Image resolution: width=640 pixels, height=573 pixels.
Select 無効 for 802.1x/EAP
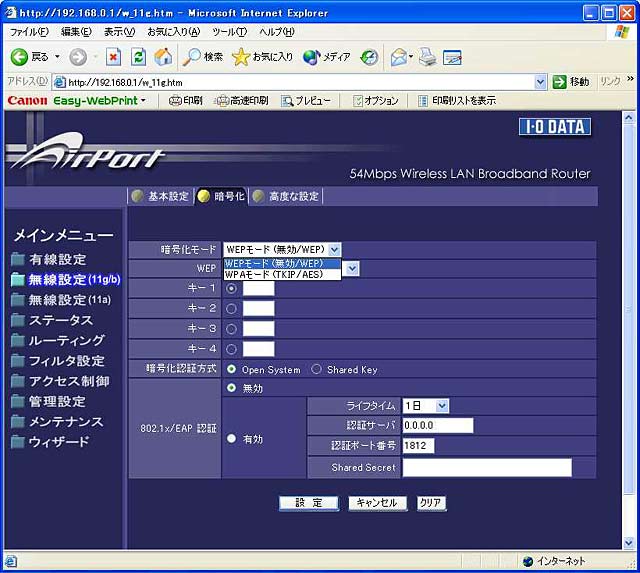tap(231, 388)
